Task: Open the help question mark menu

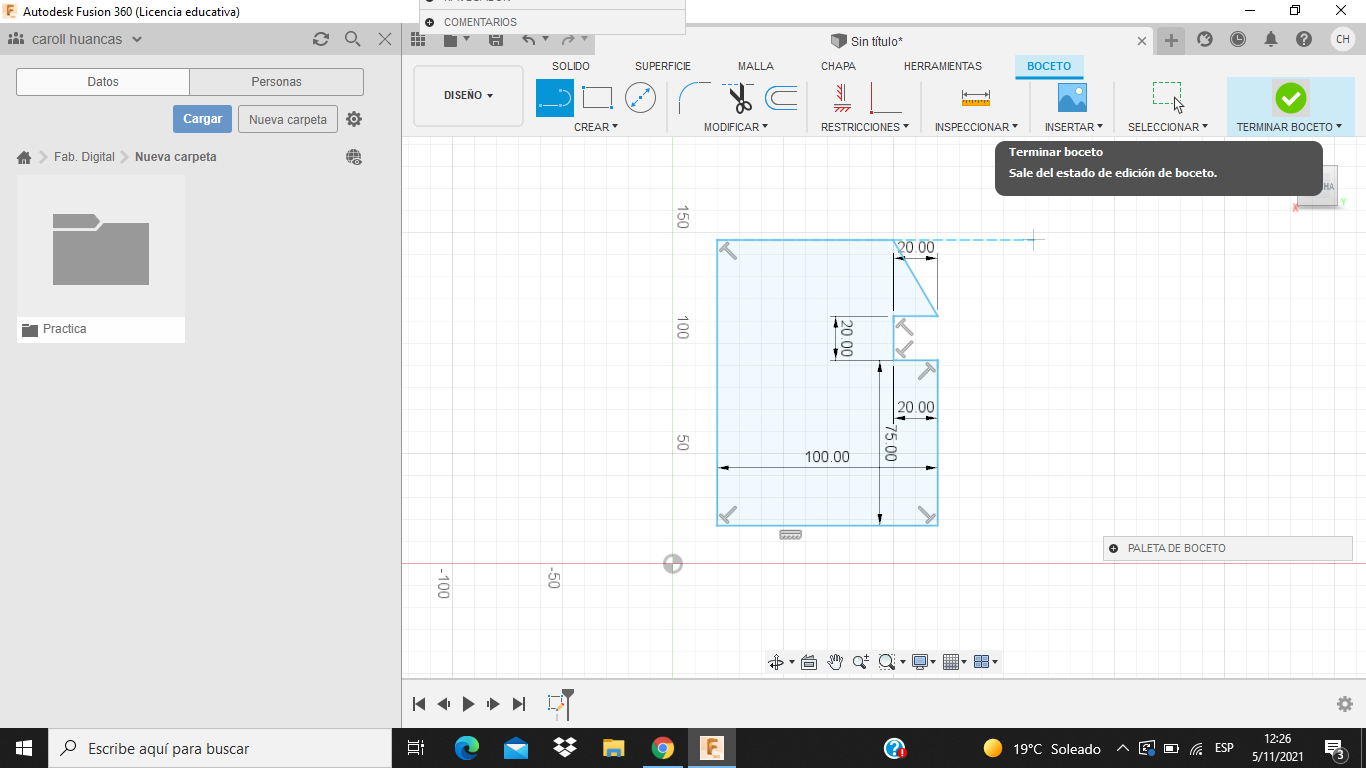Action: [1304, 40]
